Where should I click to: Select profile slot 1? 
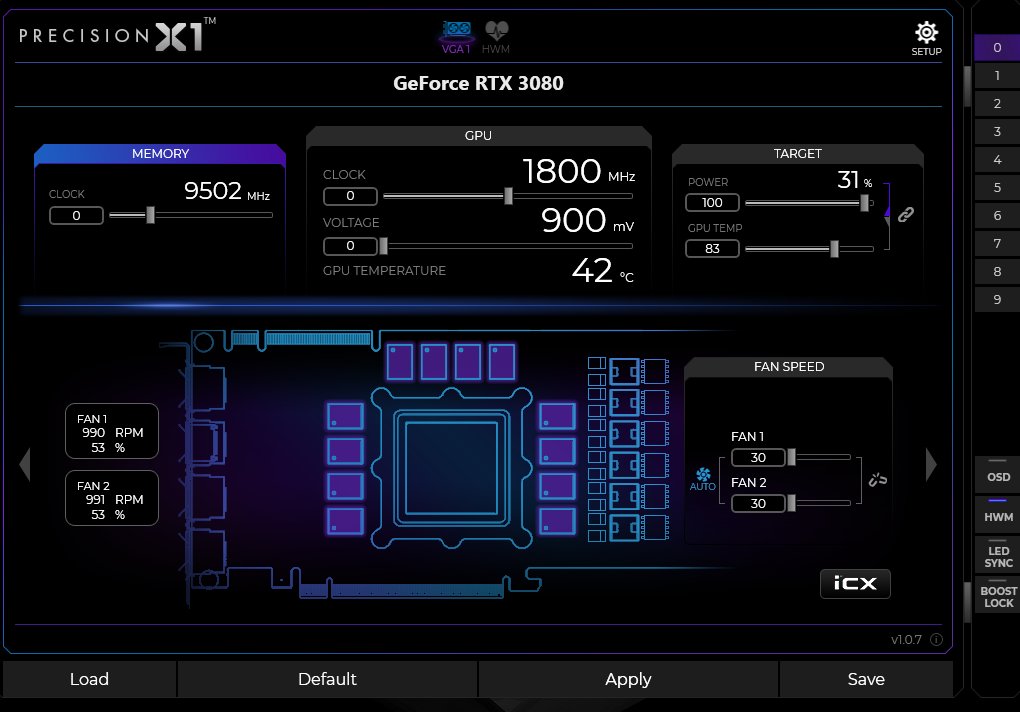pyautogui.click(x=997, y=75)
